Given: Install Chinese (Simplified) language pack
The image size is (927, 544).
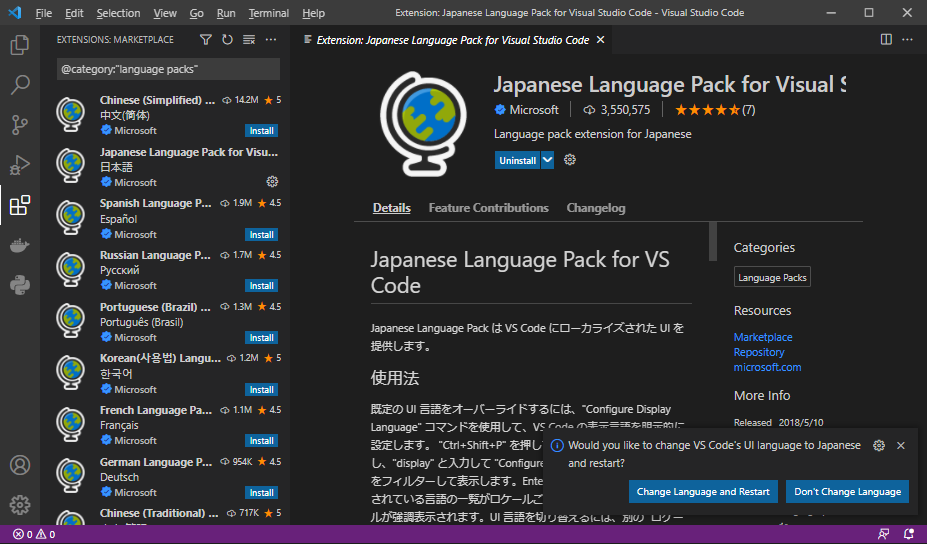Looking at the screenshot, I should [x=261, y=131].
